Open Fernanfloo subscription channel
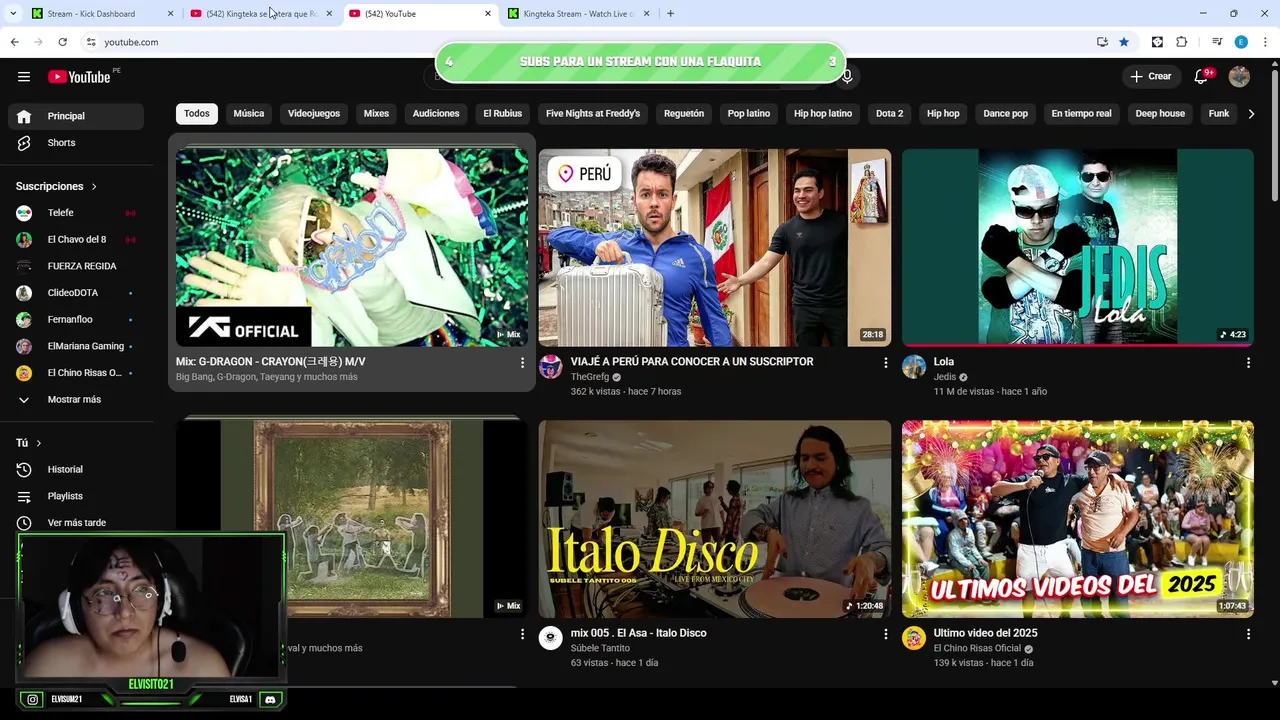 point(76,320)
